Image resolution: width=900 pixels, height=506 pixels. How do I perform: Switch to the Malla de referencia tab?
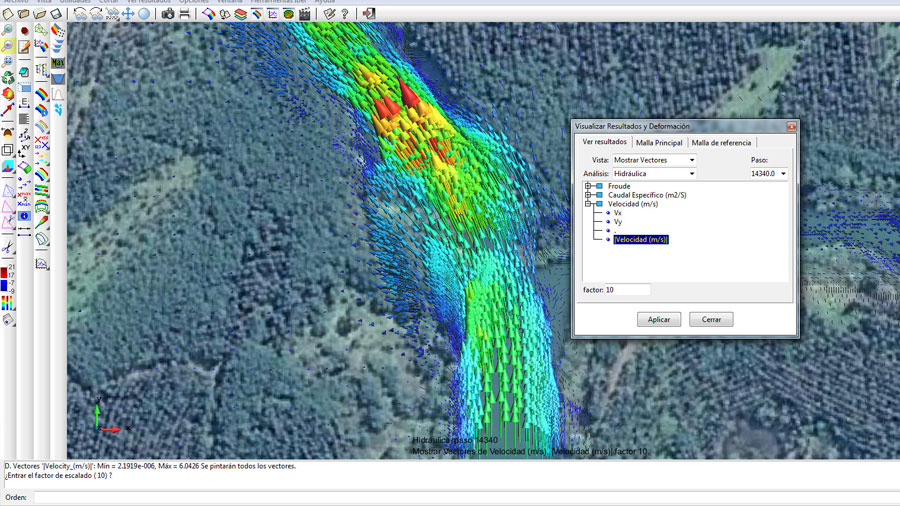[x=721, y=143]
